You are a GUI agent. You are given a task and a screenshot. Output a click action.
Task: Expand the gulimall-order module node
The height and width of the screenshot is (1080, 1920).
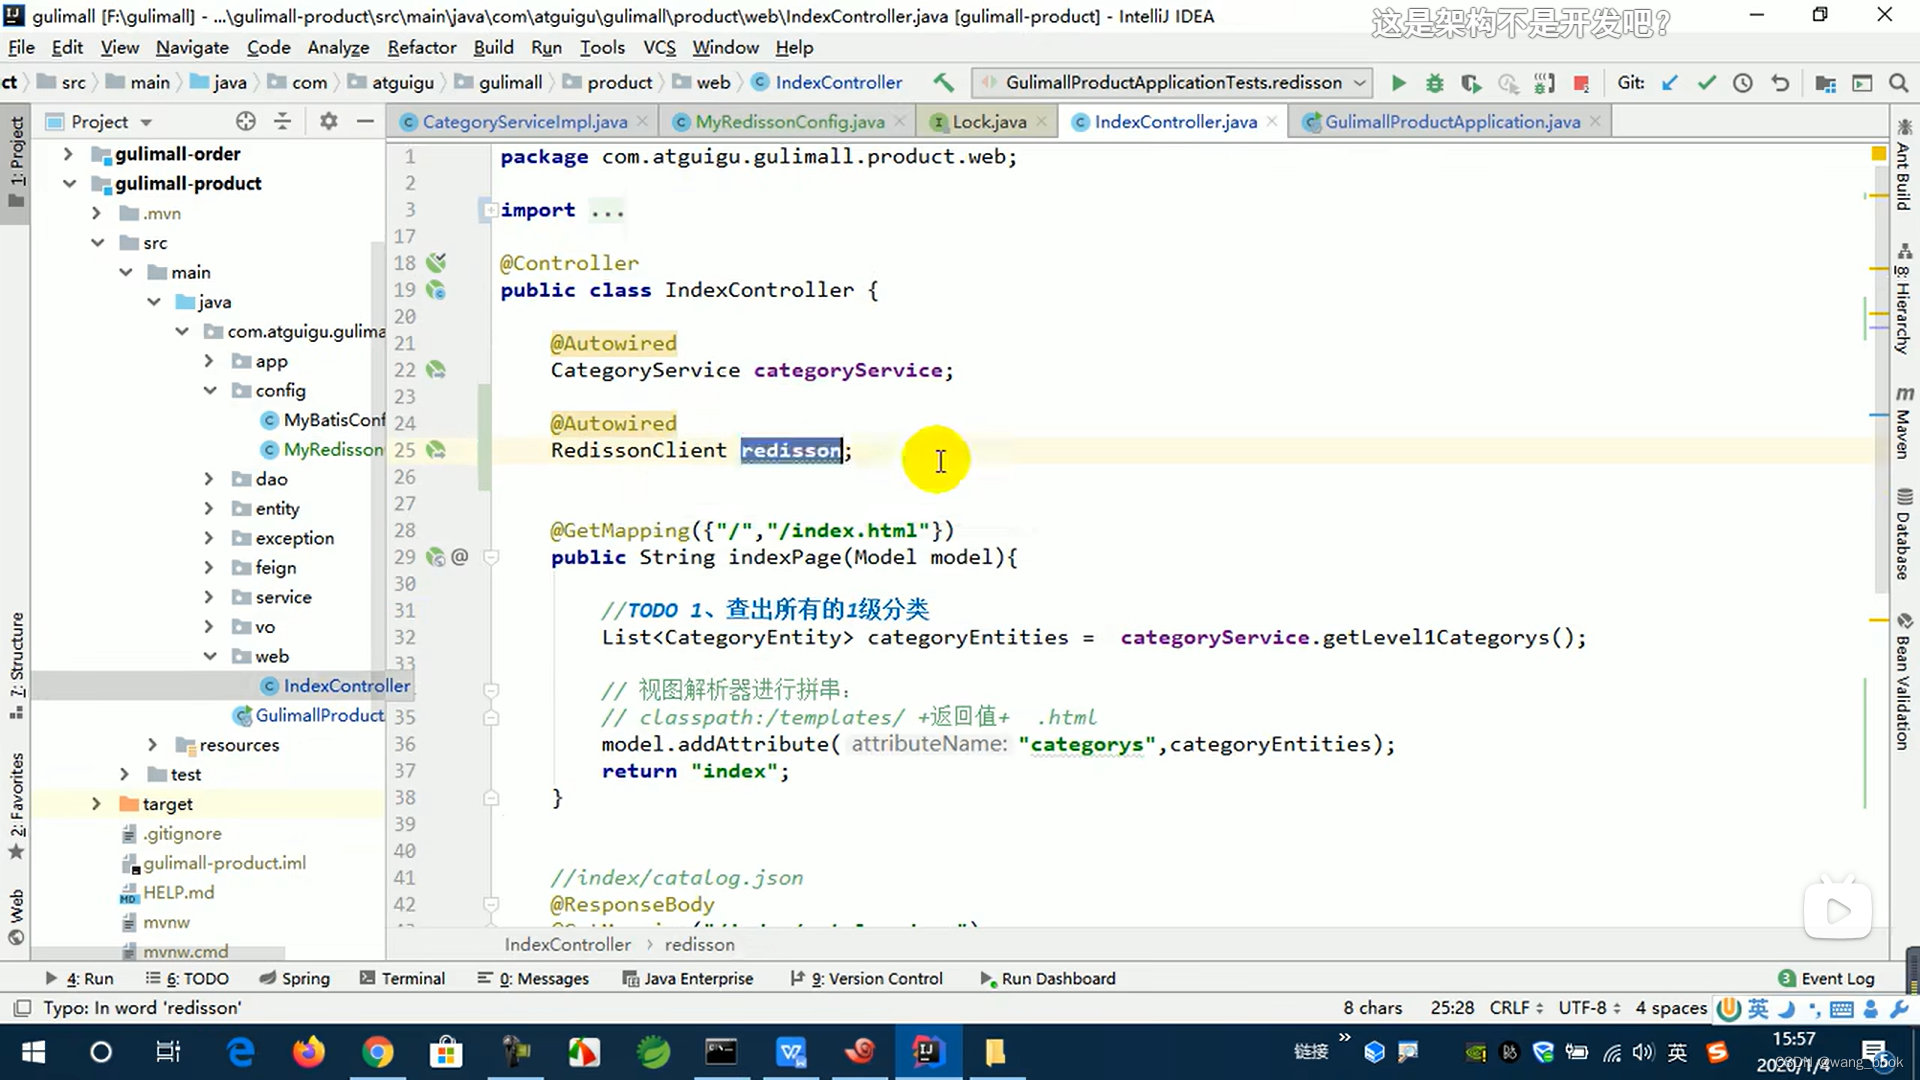[68, 154]
